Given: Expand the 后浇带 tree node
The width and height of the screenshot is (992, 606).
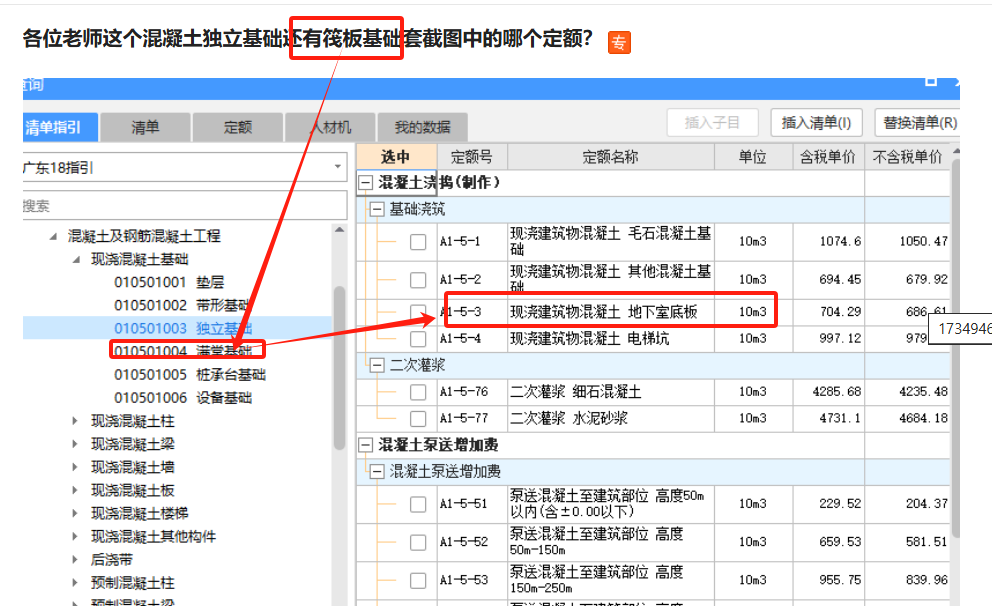Looking at the screenshot, I should pos(75,560).
